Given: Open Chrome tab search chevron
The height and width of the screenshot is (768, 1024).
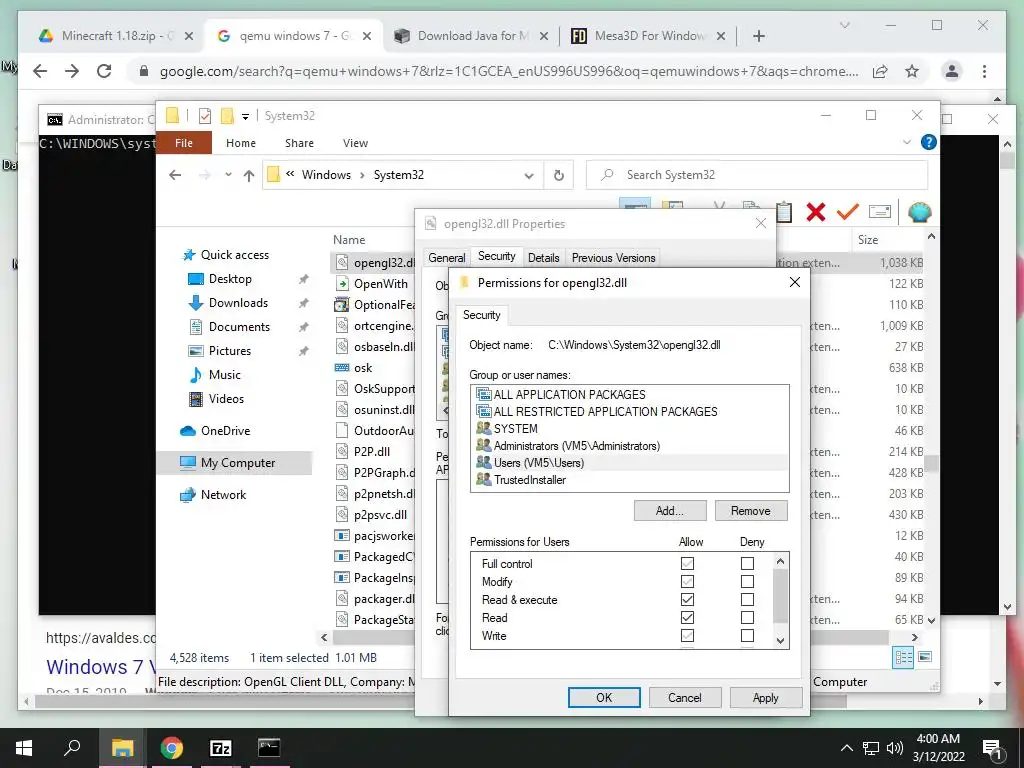Looking at the screenshot, I should tap(844, 25).
